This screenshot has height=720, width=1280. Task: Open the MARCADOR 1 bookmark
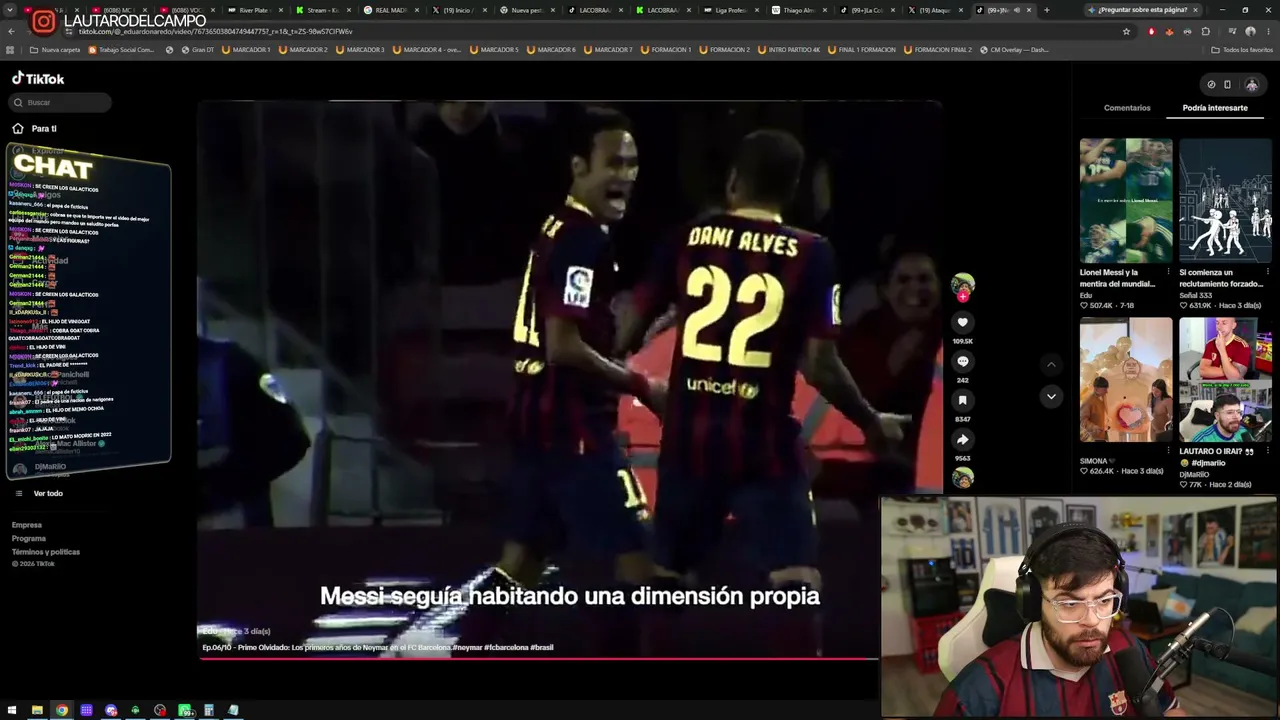point(246,50)
